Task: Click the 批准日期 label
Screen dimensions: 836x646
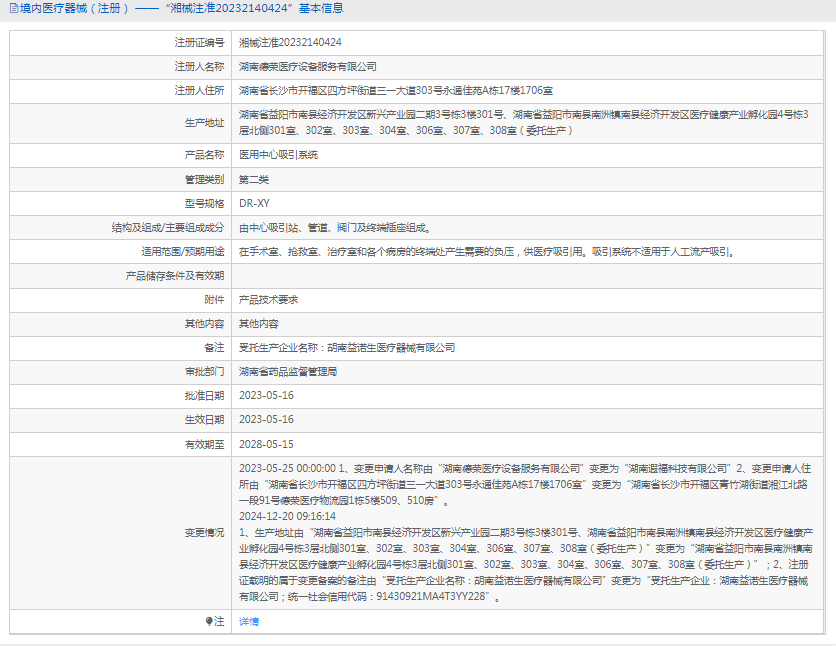Action: click(x=205, y=395)
